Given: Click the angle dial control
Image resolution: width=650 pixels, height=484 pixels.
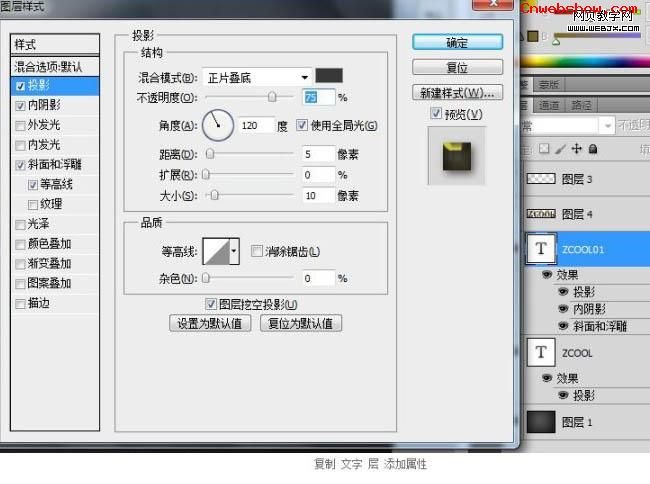Looking at the screenshot, I should (218, 125).
